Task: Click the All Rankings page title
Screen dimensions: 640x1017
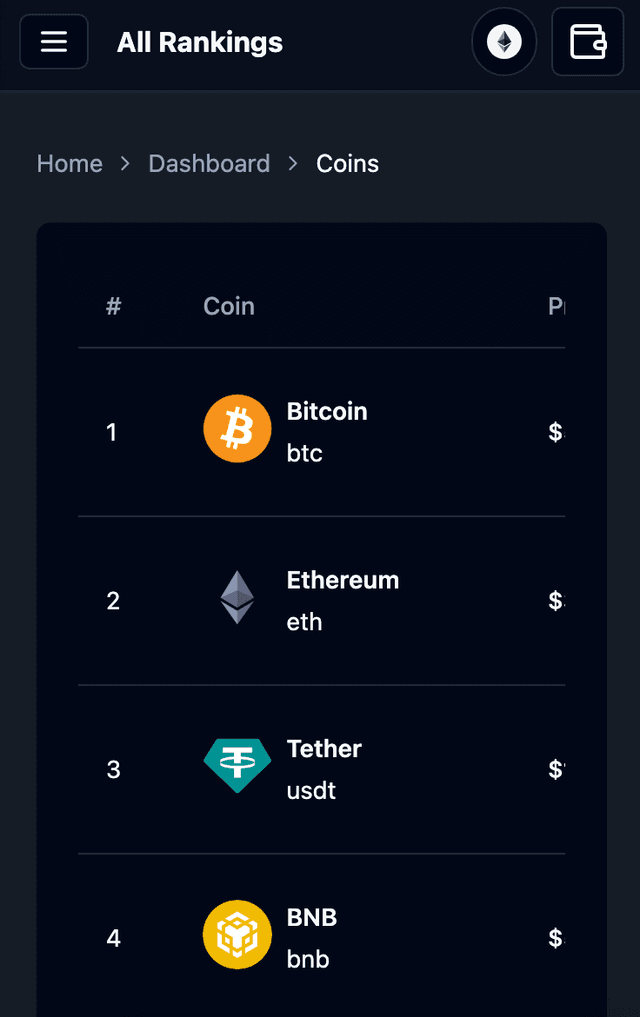Action: [200, 42]
